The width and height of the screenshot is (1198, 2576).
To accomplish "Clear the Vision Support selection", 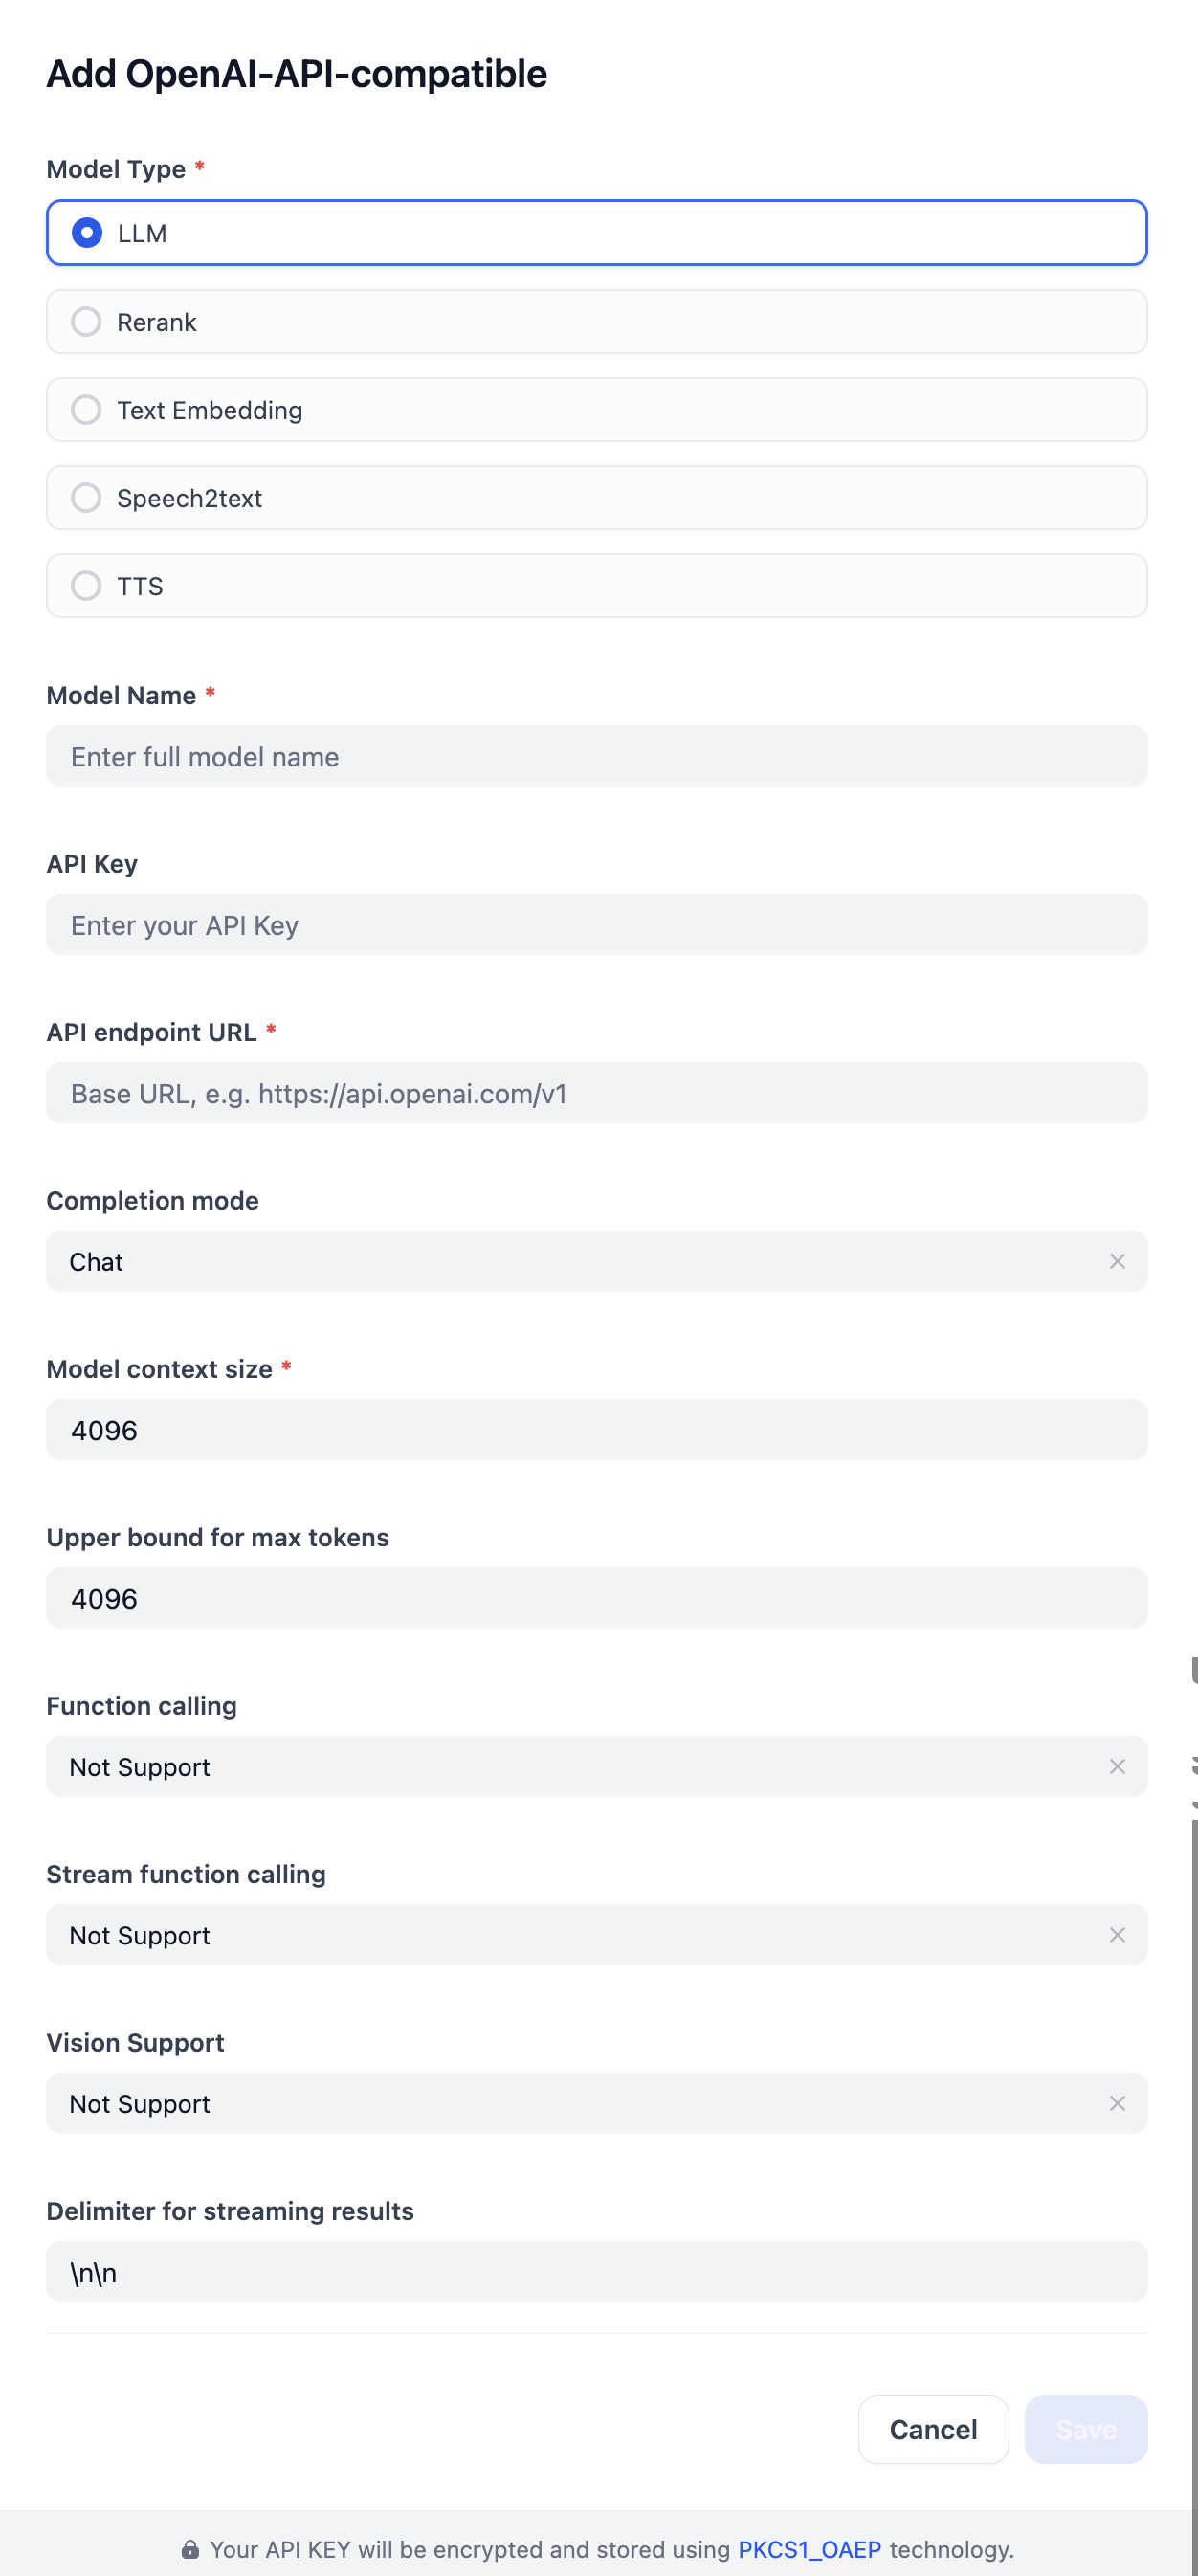I will [x=1117, y=2104].
